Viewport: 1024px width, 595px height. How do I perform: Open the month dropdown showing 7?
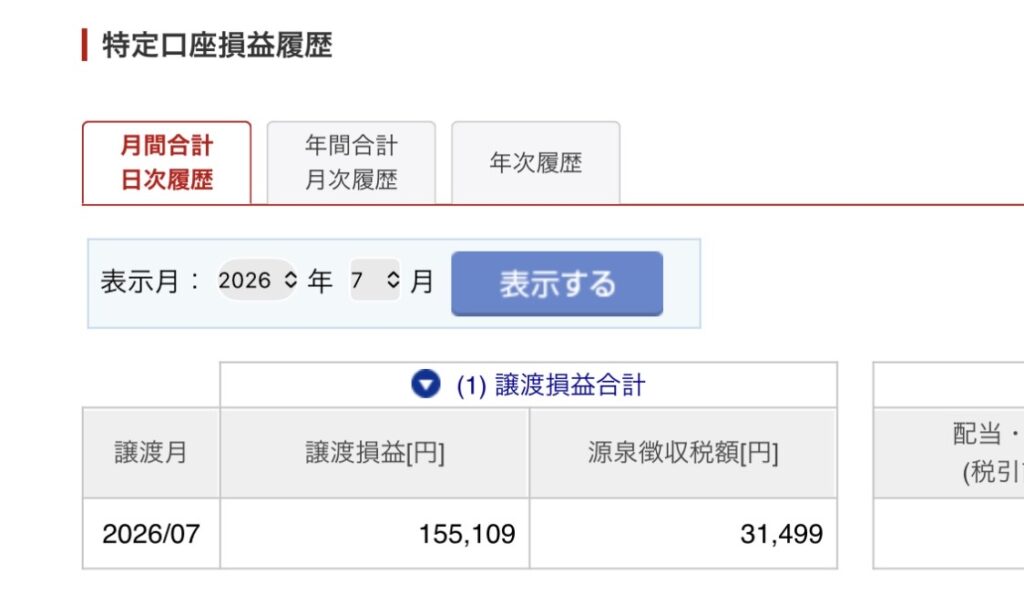click(375, 280)
